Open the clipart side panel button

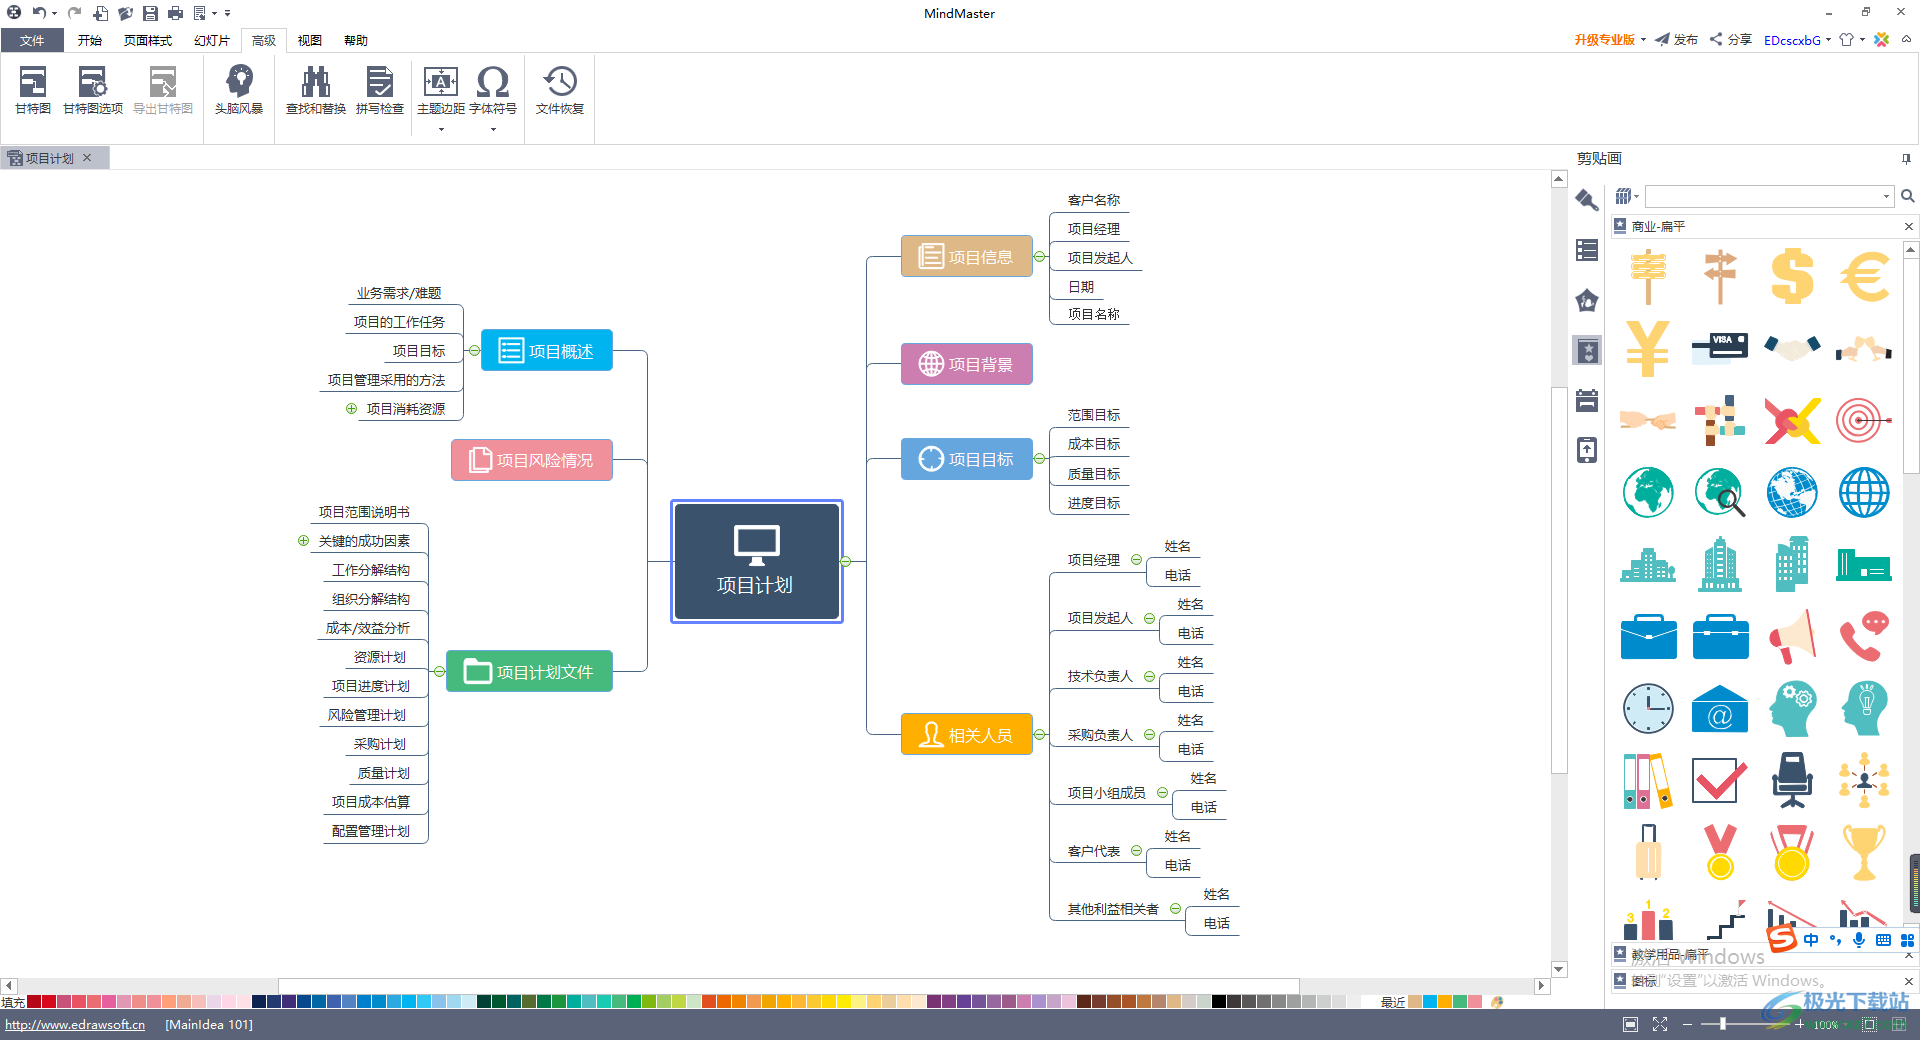point(1587,350)
